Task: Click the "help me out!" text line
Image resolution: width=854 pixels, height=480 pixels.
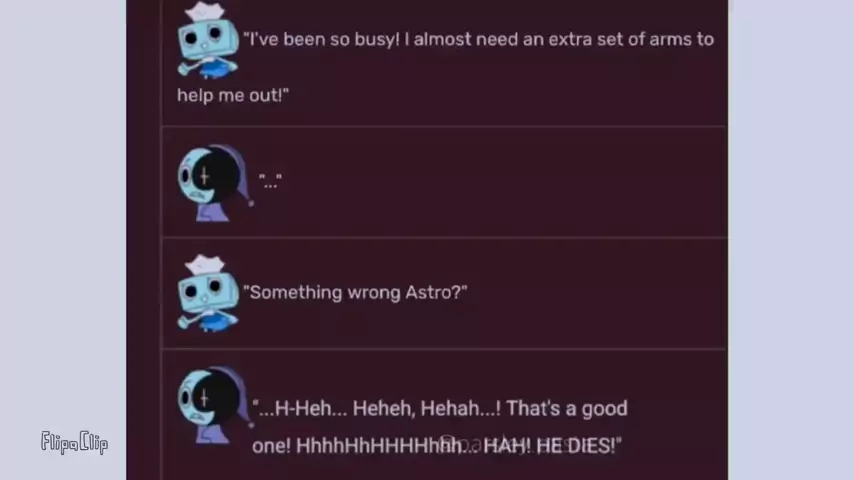Action: [233, 95]
